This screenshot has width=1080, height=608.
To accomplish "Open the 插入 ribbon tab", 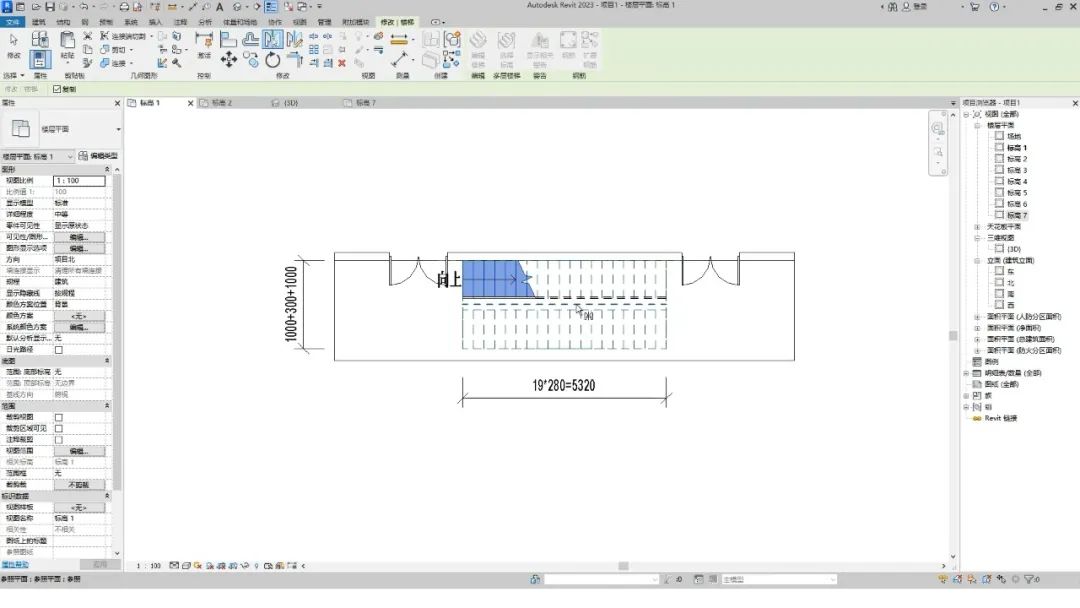I will tap(156, 22).
